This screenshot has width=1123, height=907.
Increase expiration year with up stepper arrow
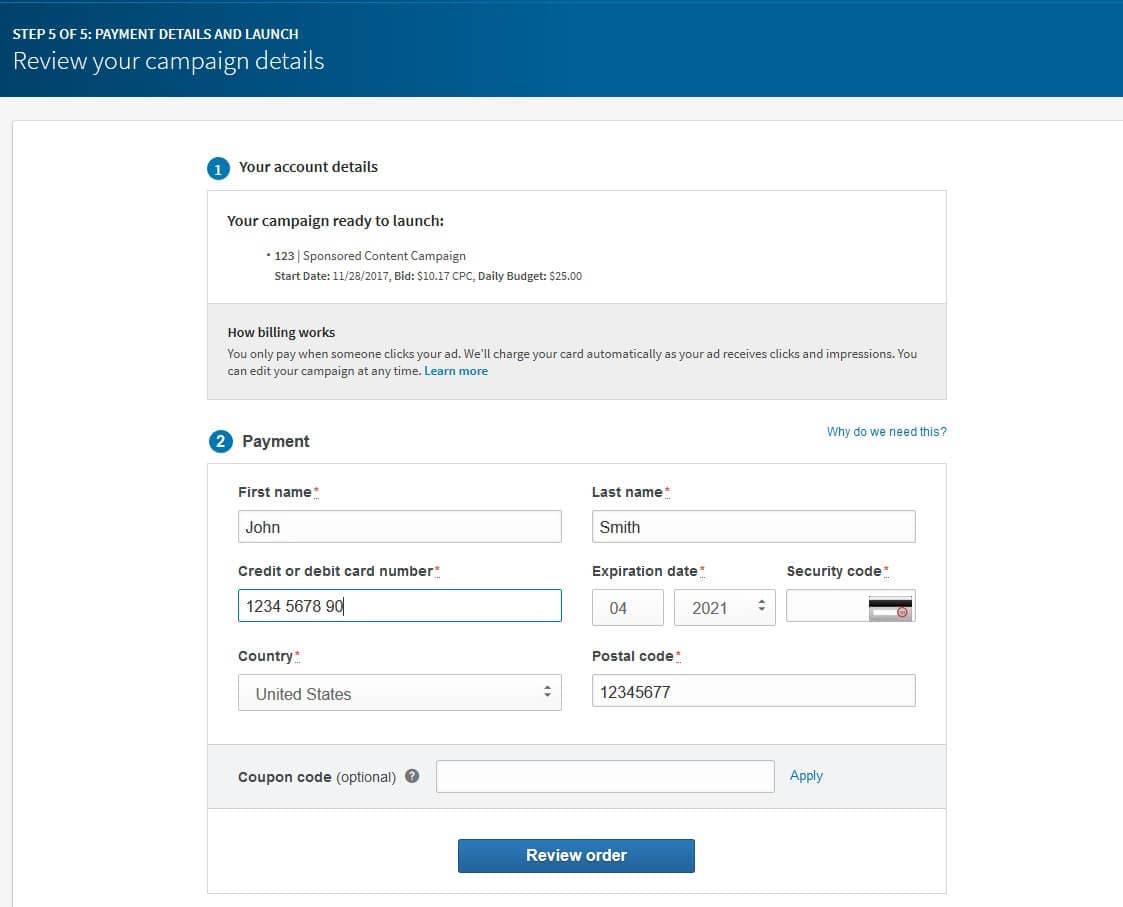[760, 601]
